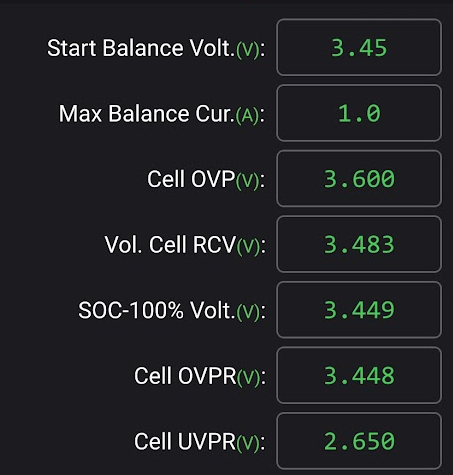Edit the Start Balance Volt. value 3.45

click(x=359, y=47)
